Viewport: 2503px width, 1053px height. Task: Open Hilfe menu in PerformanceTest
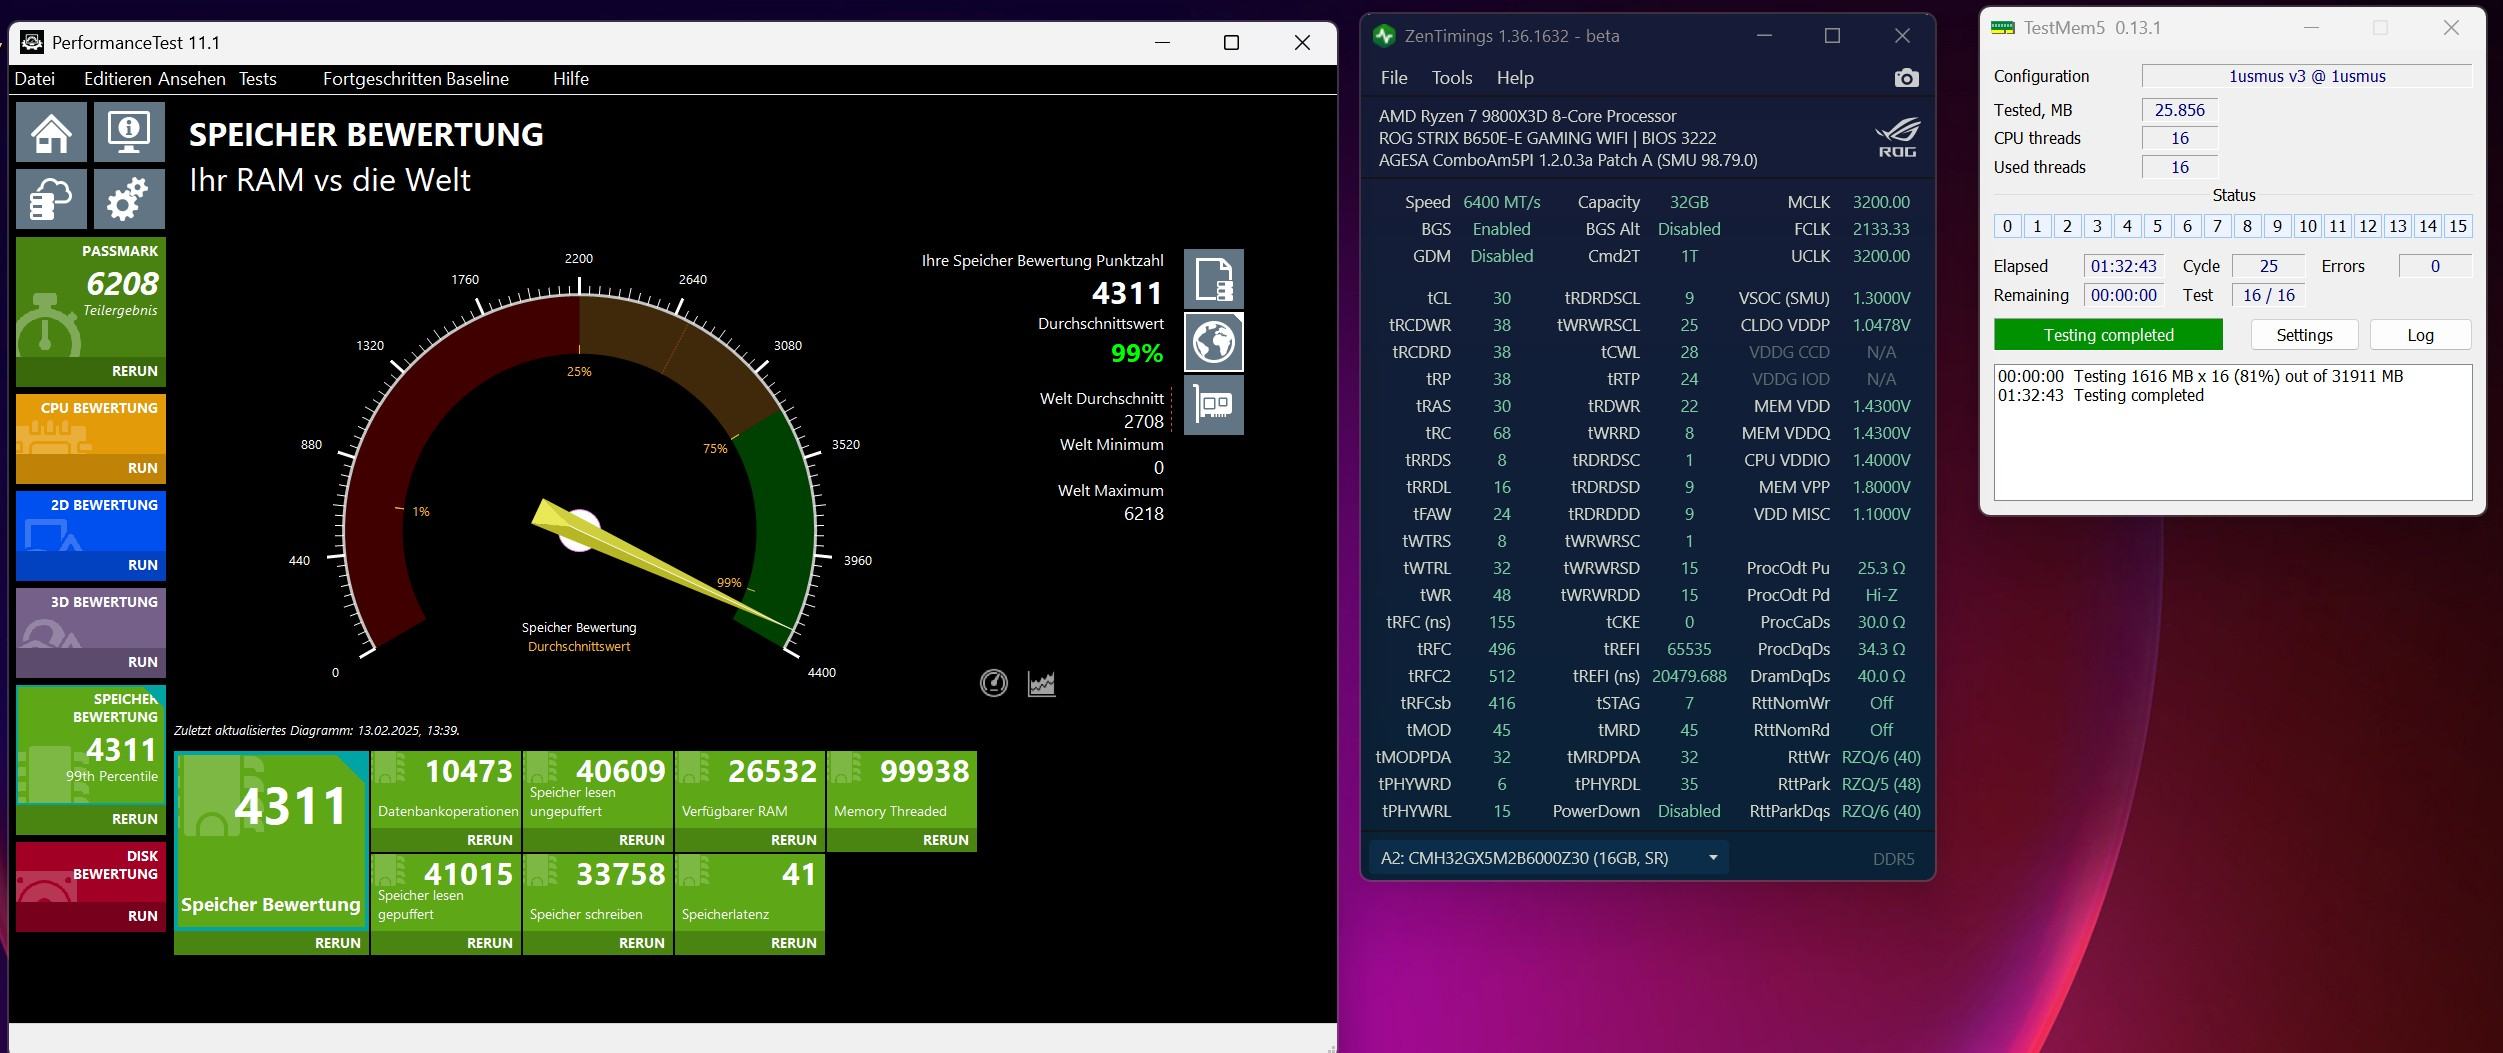[x=571, y=79]
